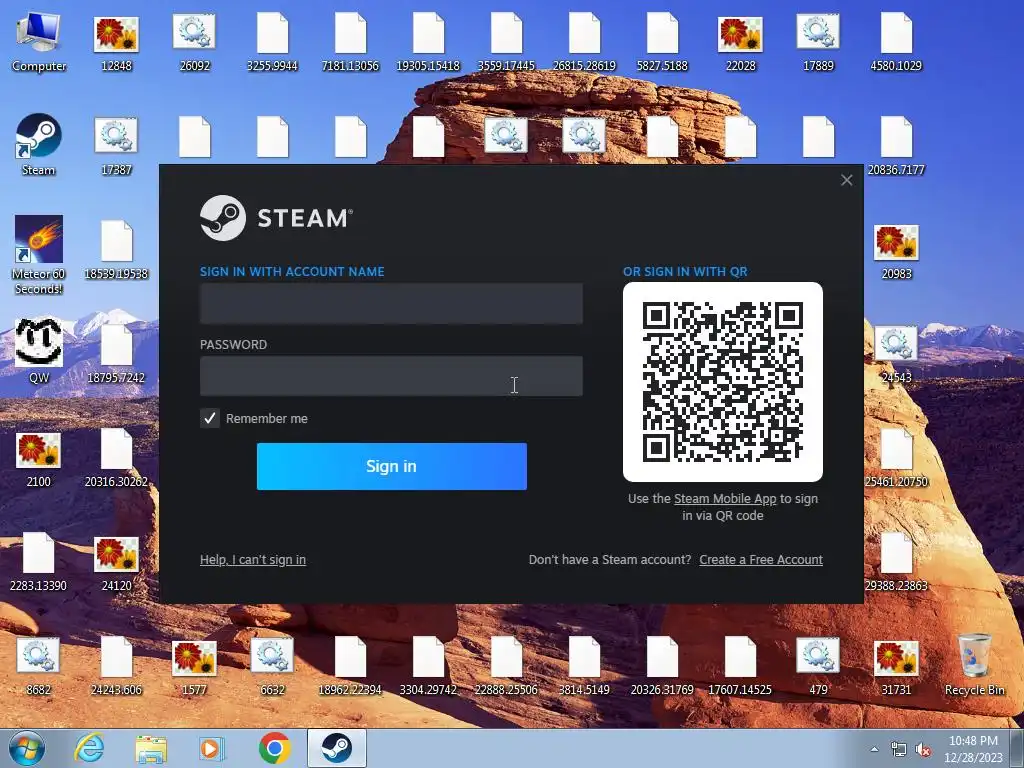Show hidden system tray icons
This screenshot has width=1024, height=768.
[874, 749]
